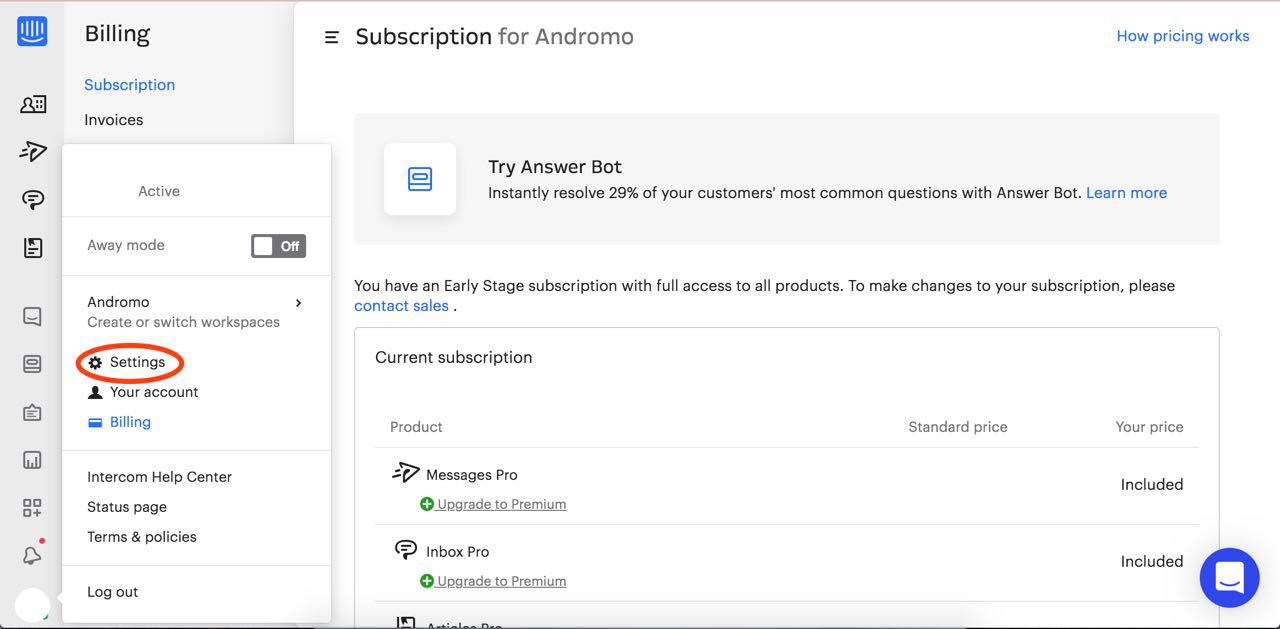
Task: Click the user avatar at bottom left
Action: 32,605
